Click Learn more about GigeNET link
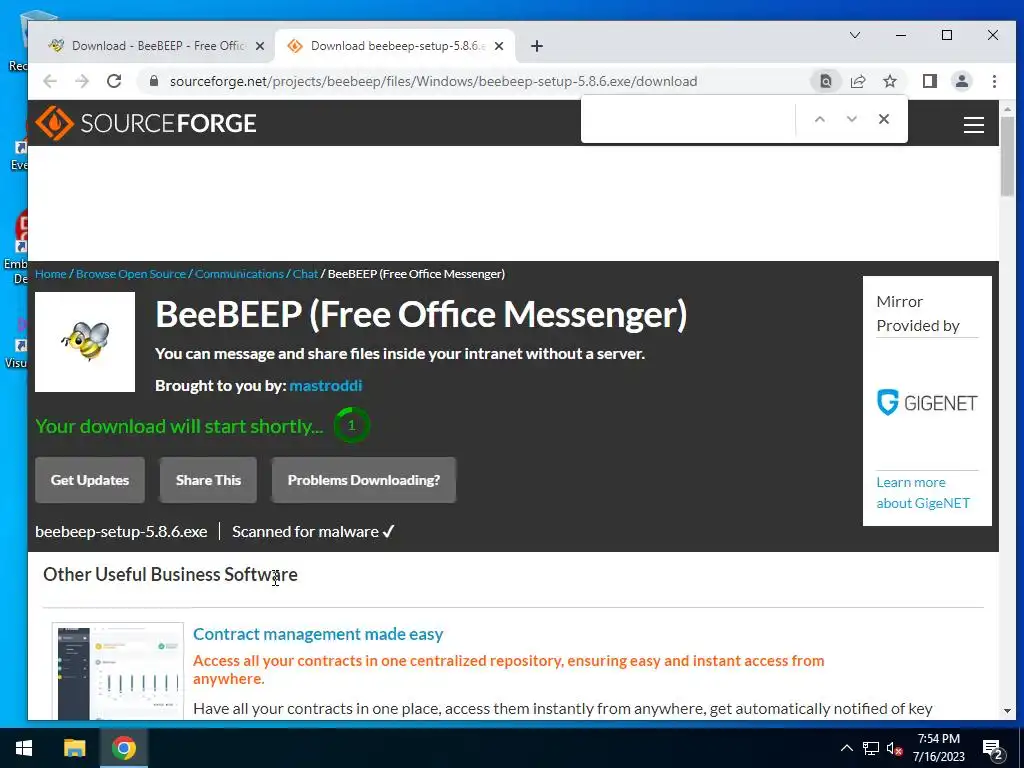Image resolution: width=1024 pixels, height=768 pixels. [x=923, y=492]
